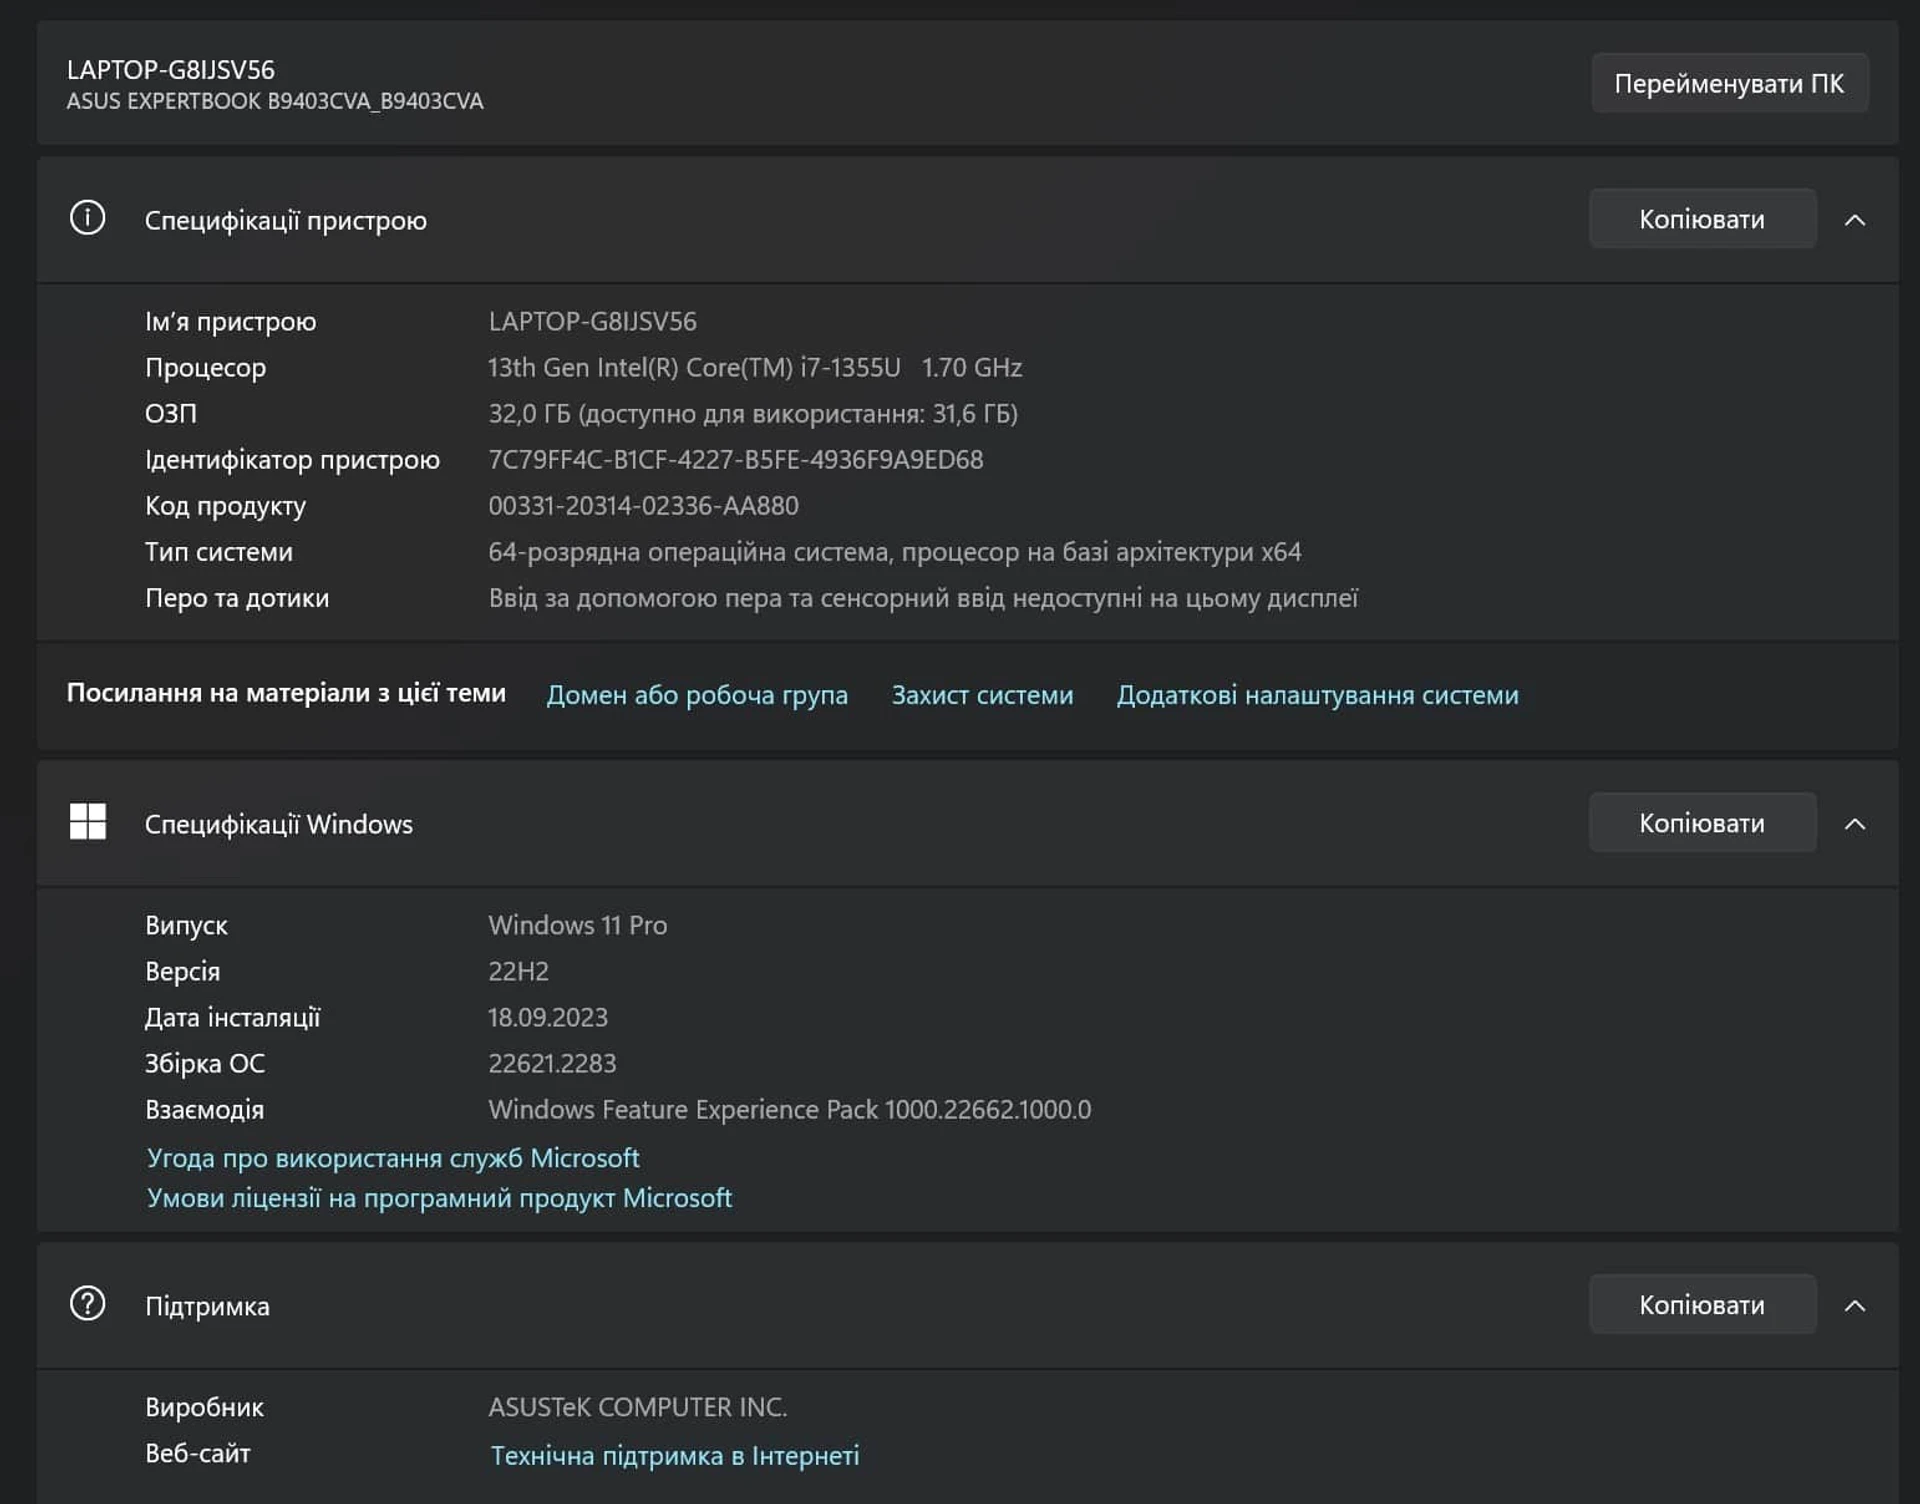Click the Специфікації пристрою header title

tap(286, 220)
